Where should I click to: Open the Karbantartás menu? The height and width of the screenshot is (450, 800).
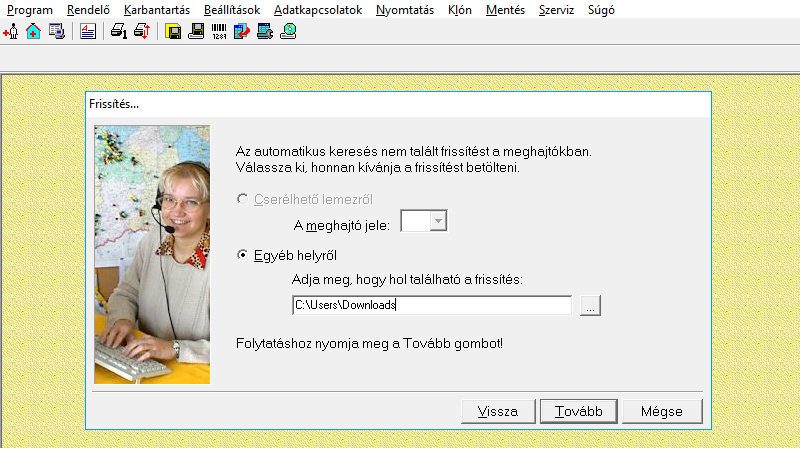[x=157, y=10]
